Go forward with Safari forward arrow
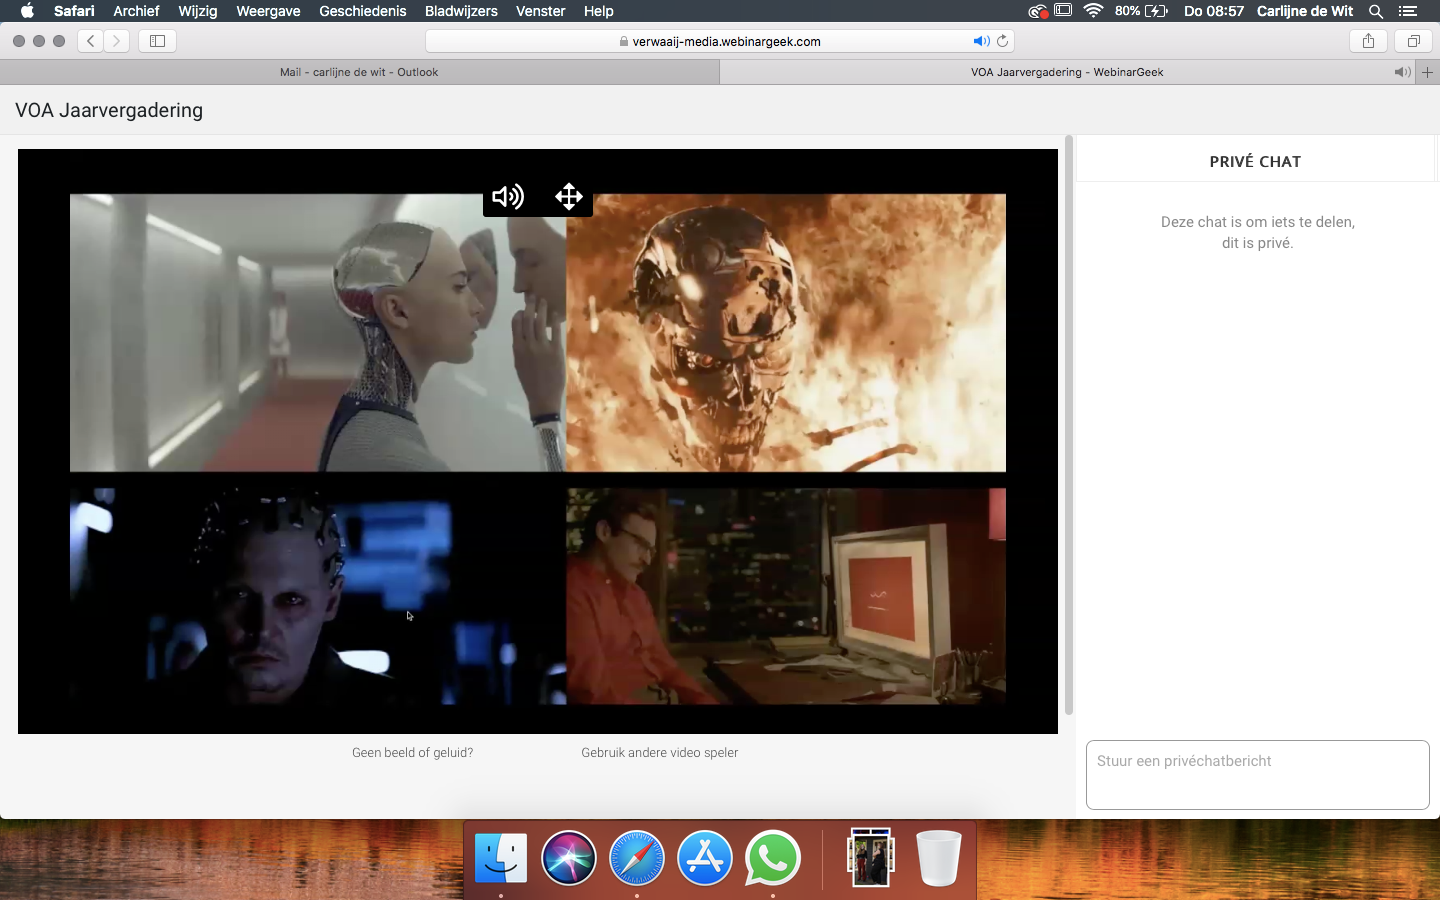The image size is (1440, 900). [117, 41]
